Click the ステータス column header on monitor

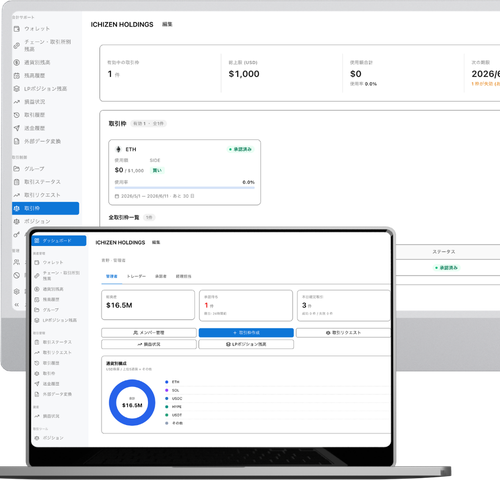[444, 252]
